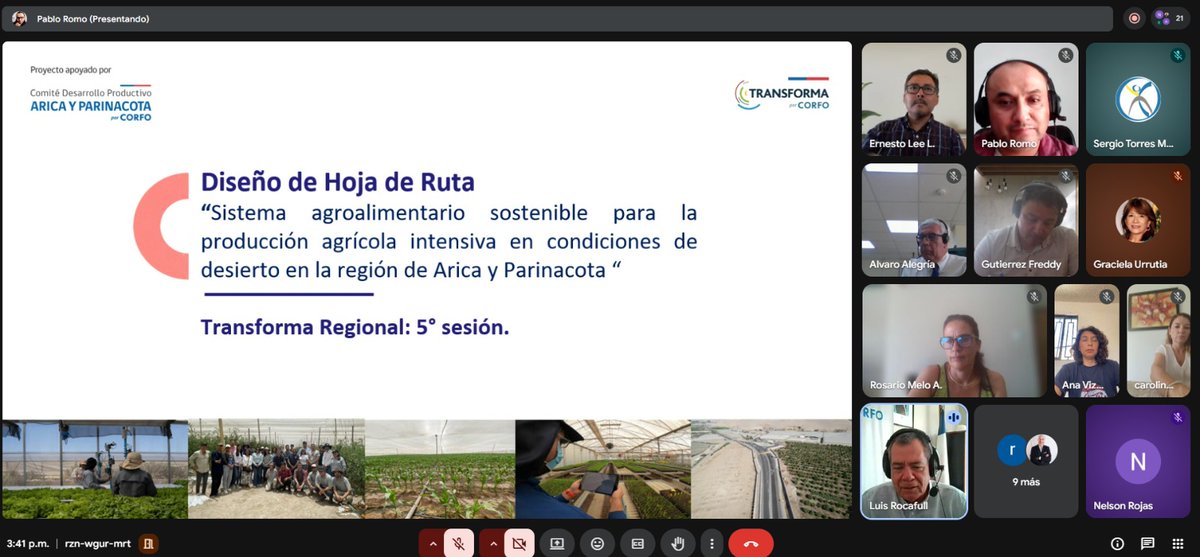The height and width of the screenshot is (557, 1200).
Task: Click the slide title 'Diseño de Hoja de Ruta'
Action: coord(338,183)
